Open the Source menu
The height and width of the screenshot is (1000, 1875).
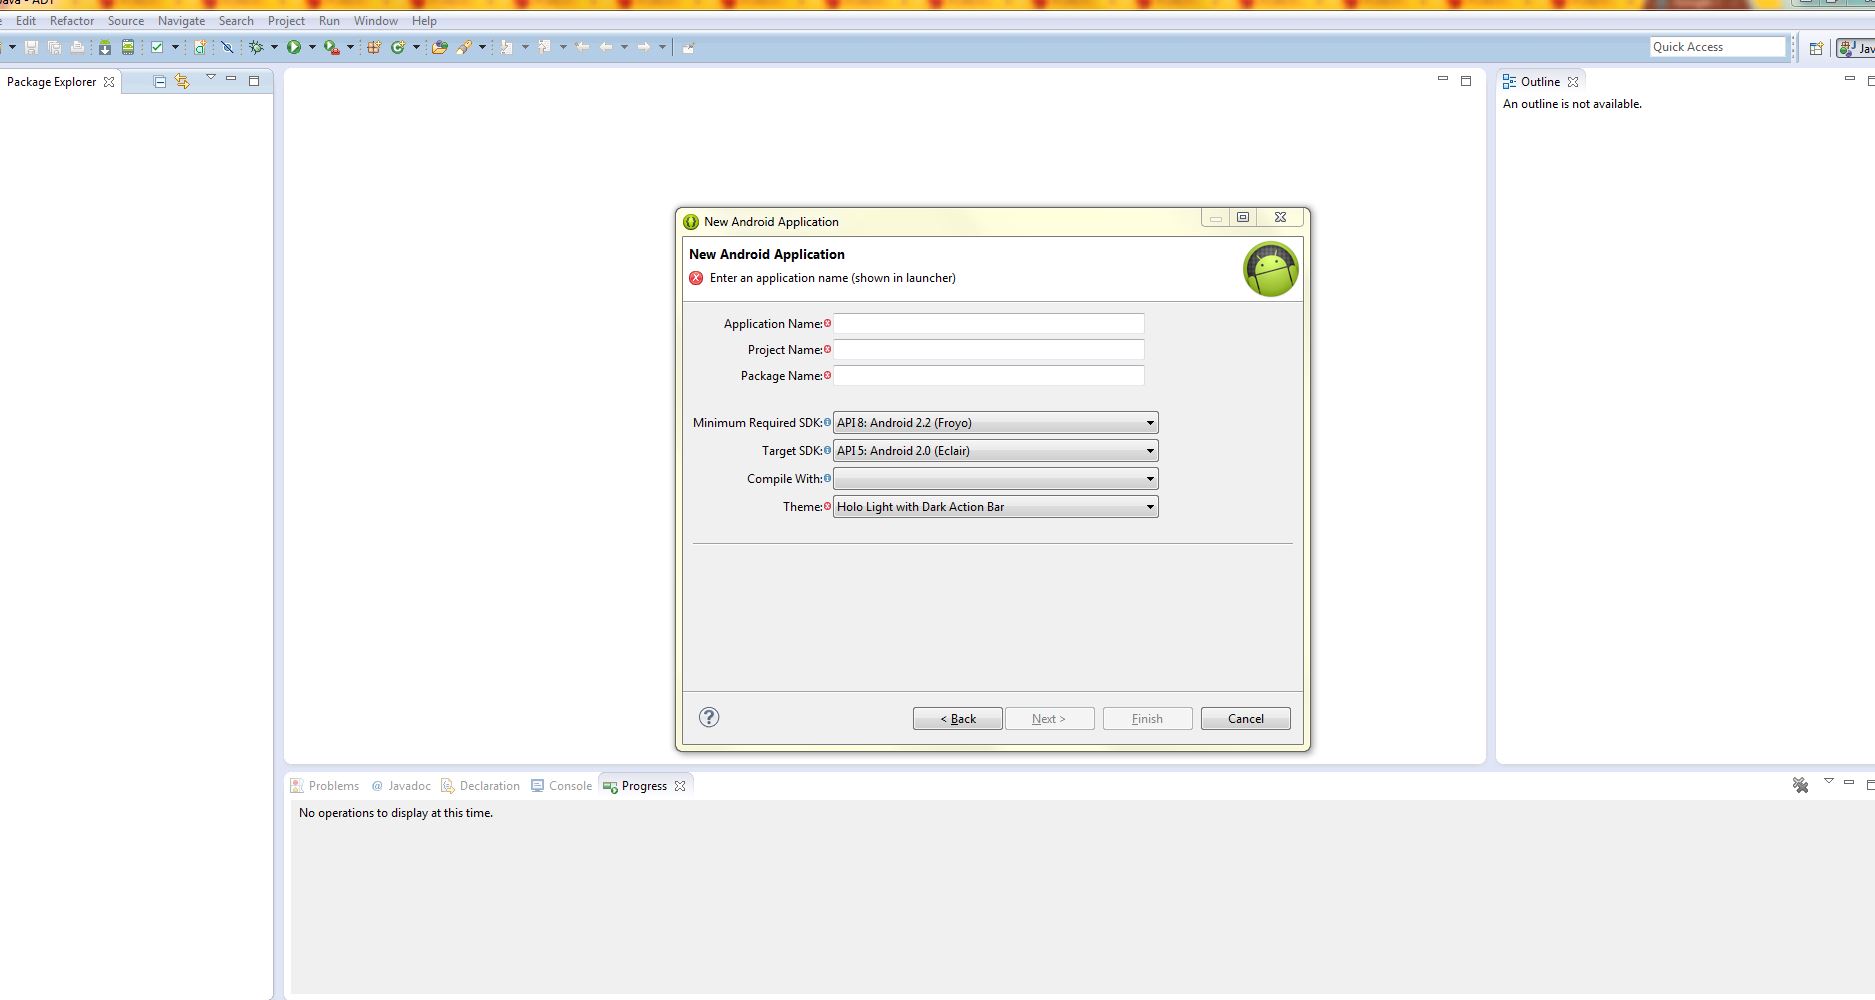(126, 20)
